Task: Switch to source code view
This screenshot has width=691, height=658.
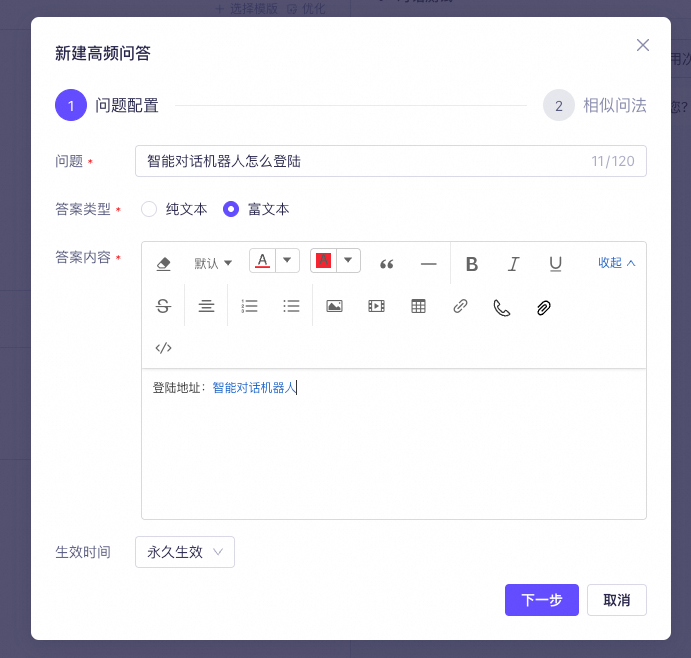Action: (x=163, y=348)
